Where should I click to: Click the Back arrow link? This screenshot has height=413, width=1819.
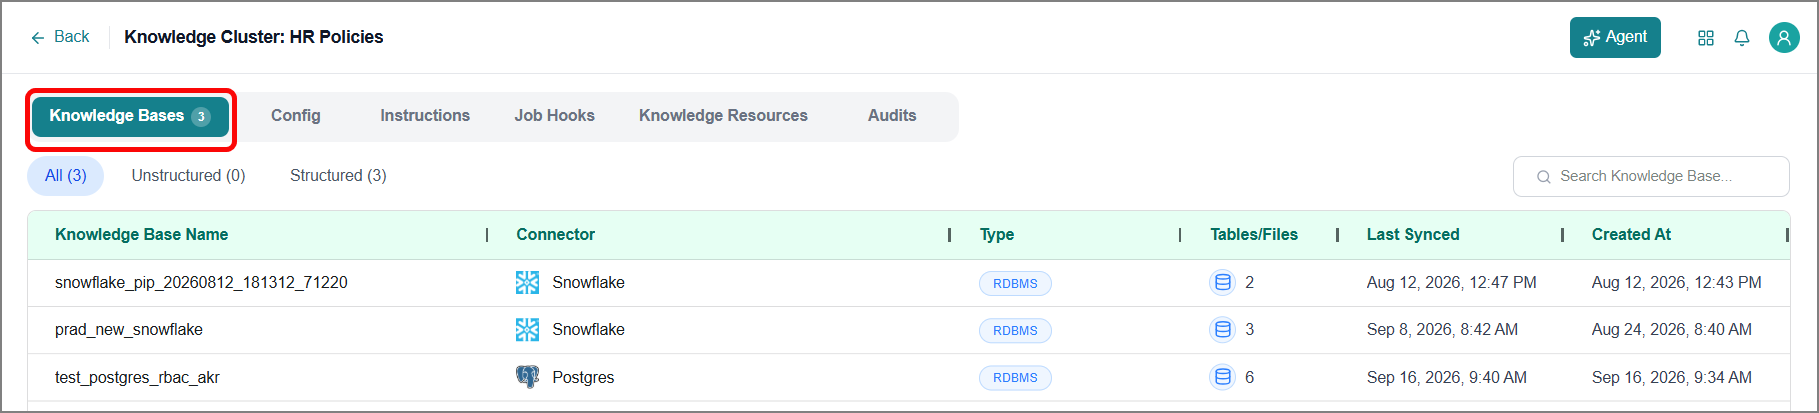[60, 37]
